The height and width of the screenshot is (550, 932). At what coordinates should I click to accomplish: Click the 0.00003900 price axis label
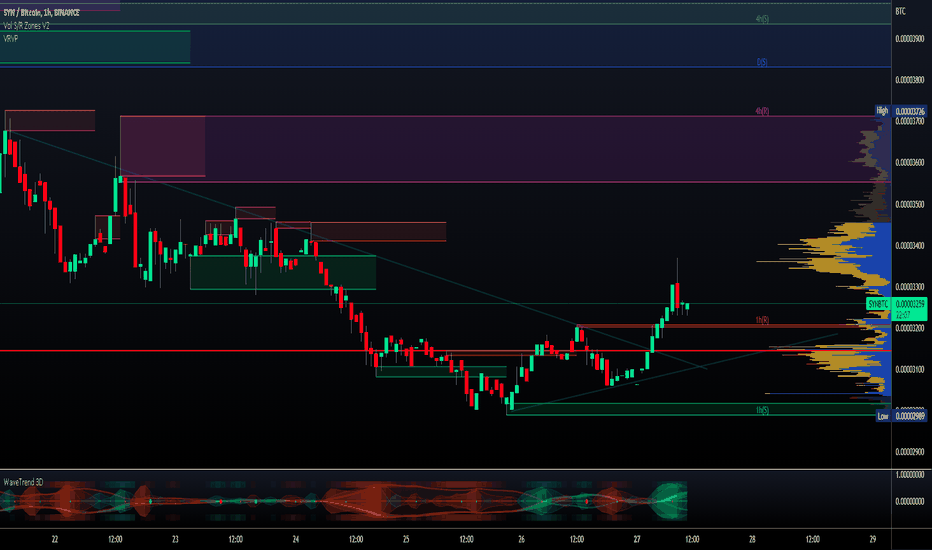coord(909,39)
